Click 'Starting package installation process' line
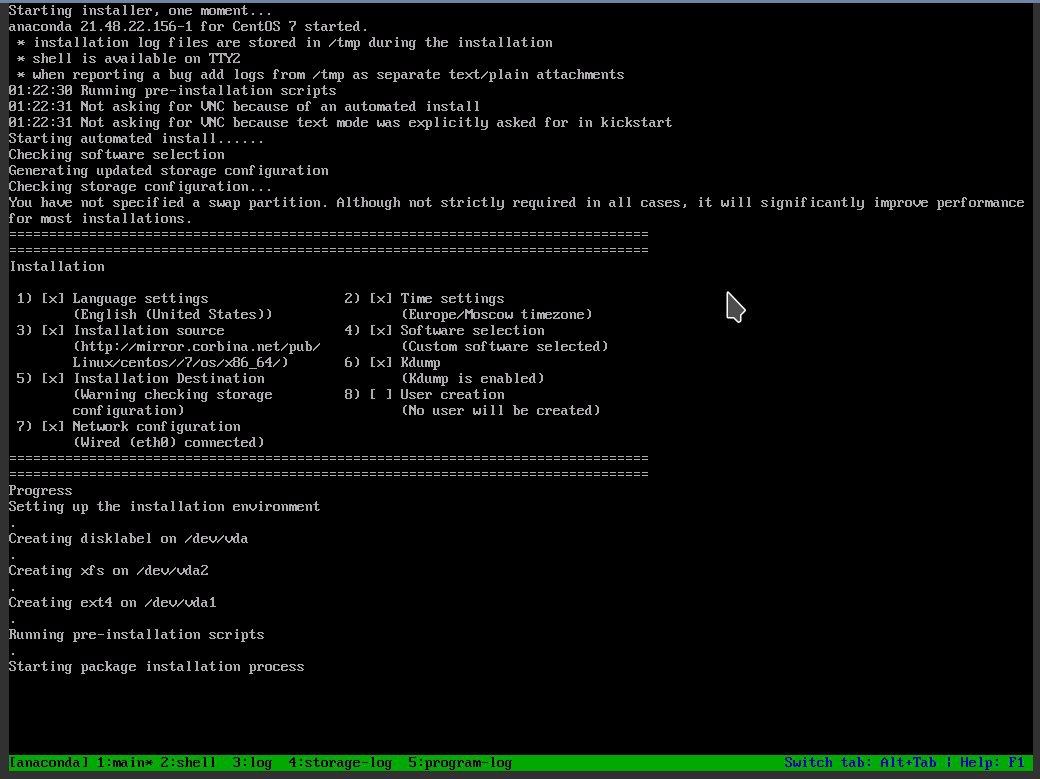1040x779 pixels. tap(157, 666)
